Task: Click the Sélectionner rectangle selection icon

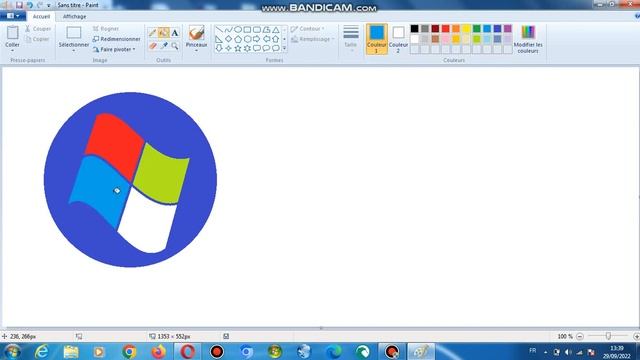Action: pyautogui.click(x=74, y=33)
